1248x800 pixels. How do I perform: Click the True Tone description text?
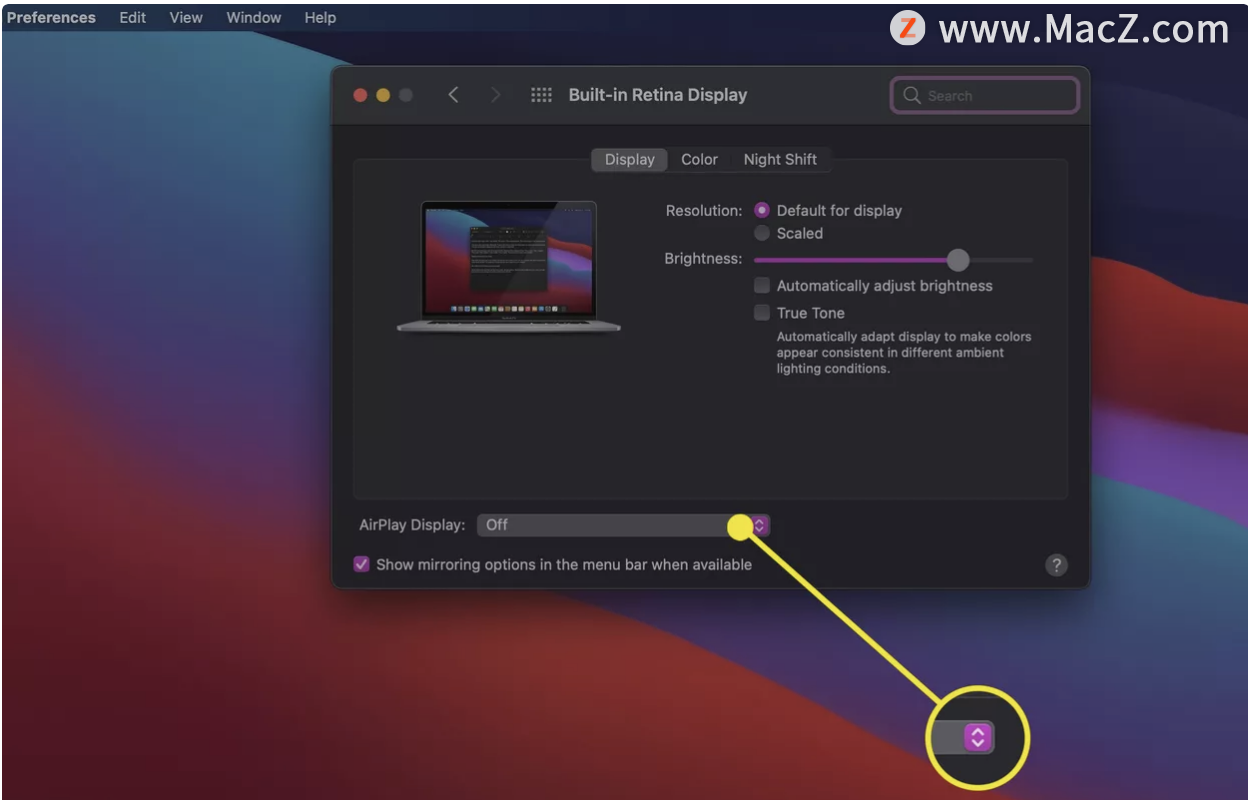(904, 353)
